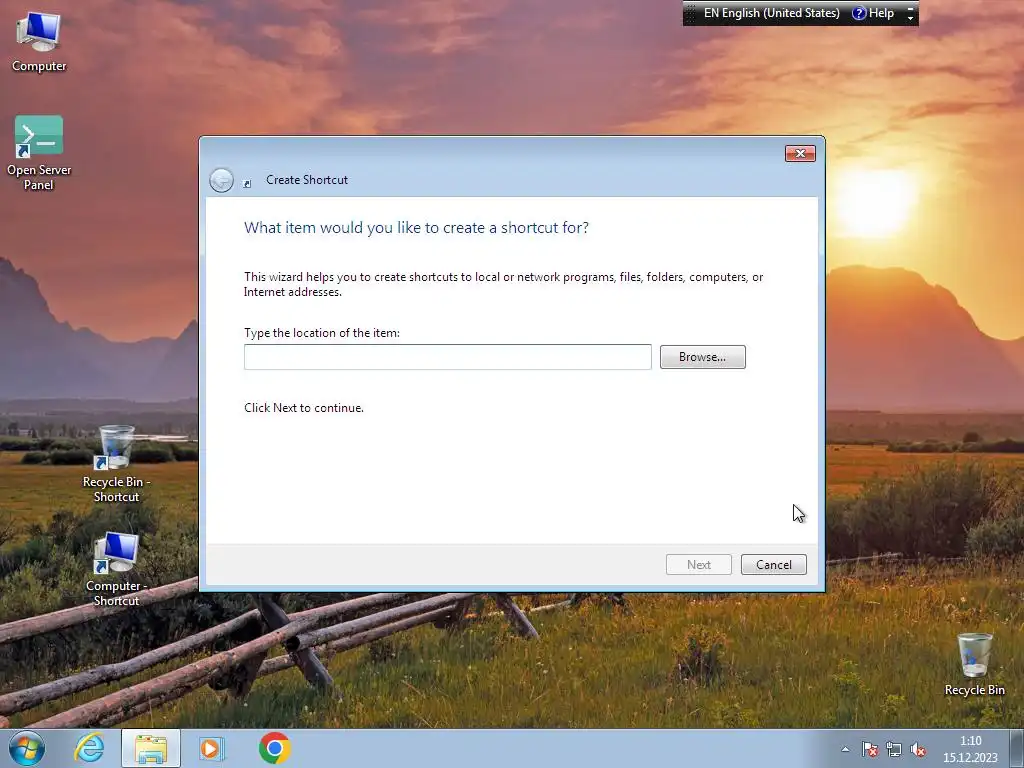The width and height of the screenshot is (1024, 768).
Task: Click the Back arrow in Create Shortcut
Action: click(221, 180)
